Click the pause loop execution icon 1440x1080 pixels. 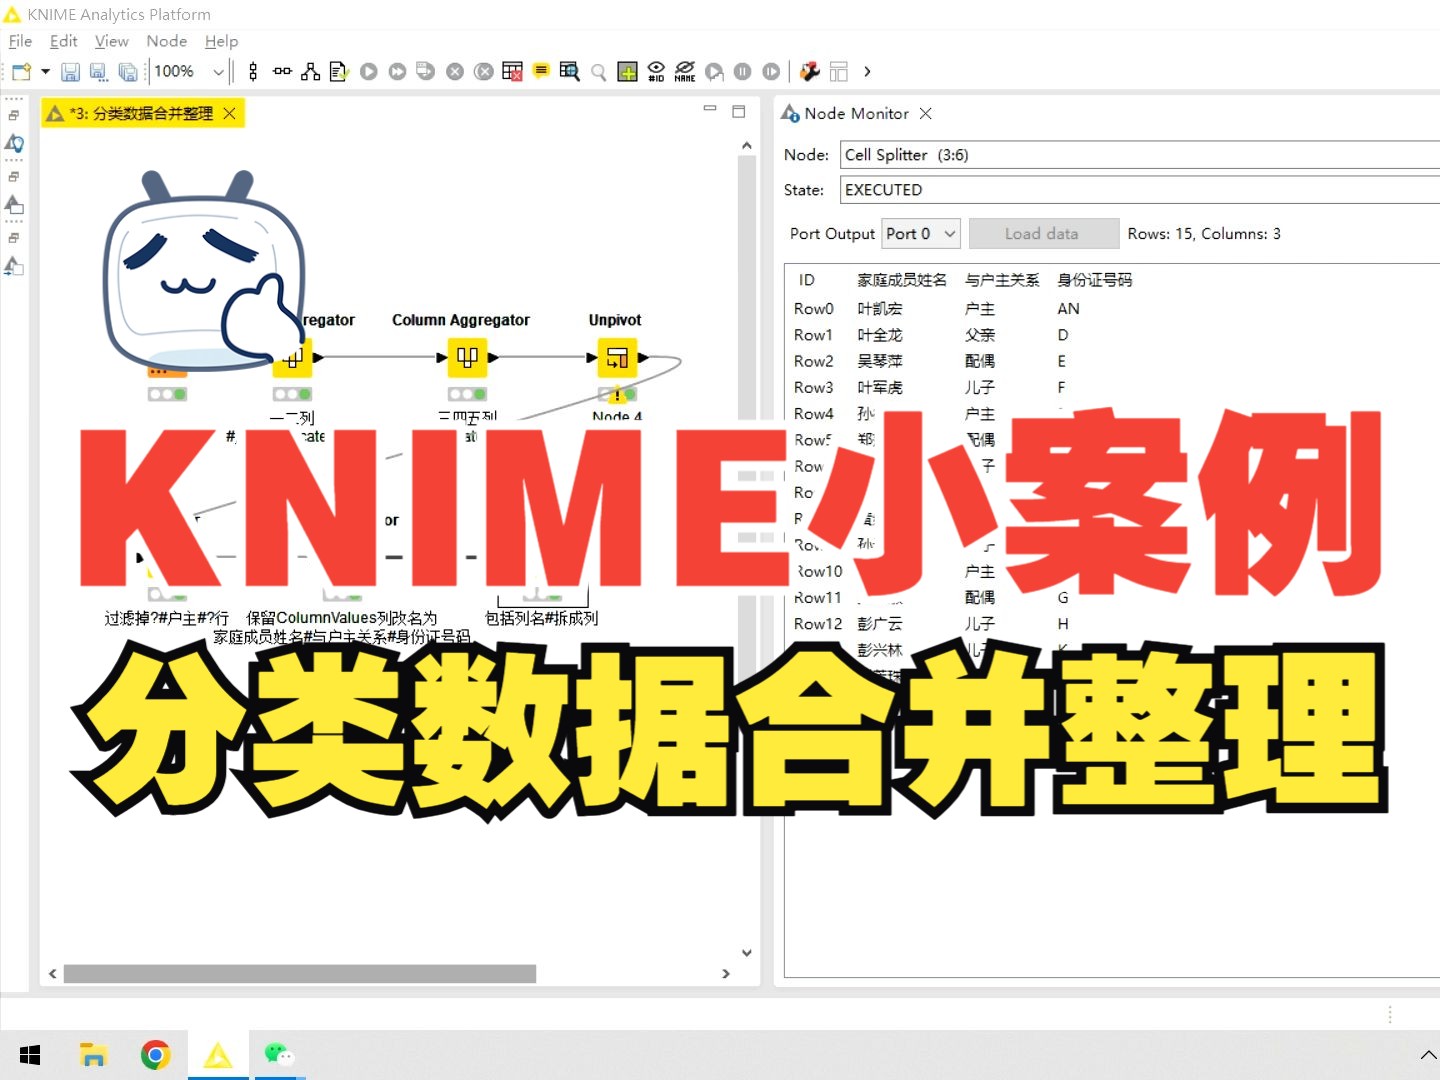(743, 71)
